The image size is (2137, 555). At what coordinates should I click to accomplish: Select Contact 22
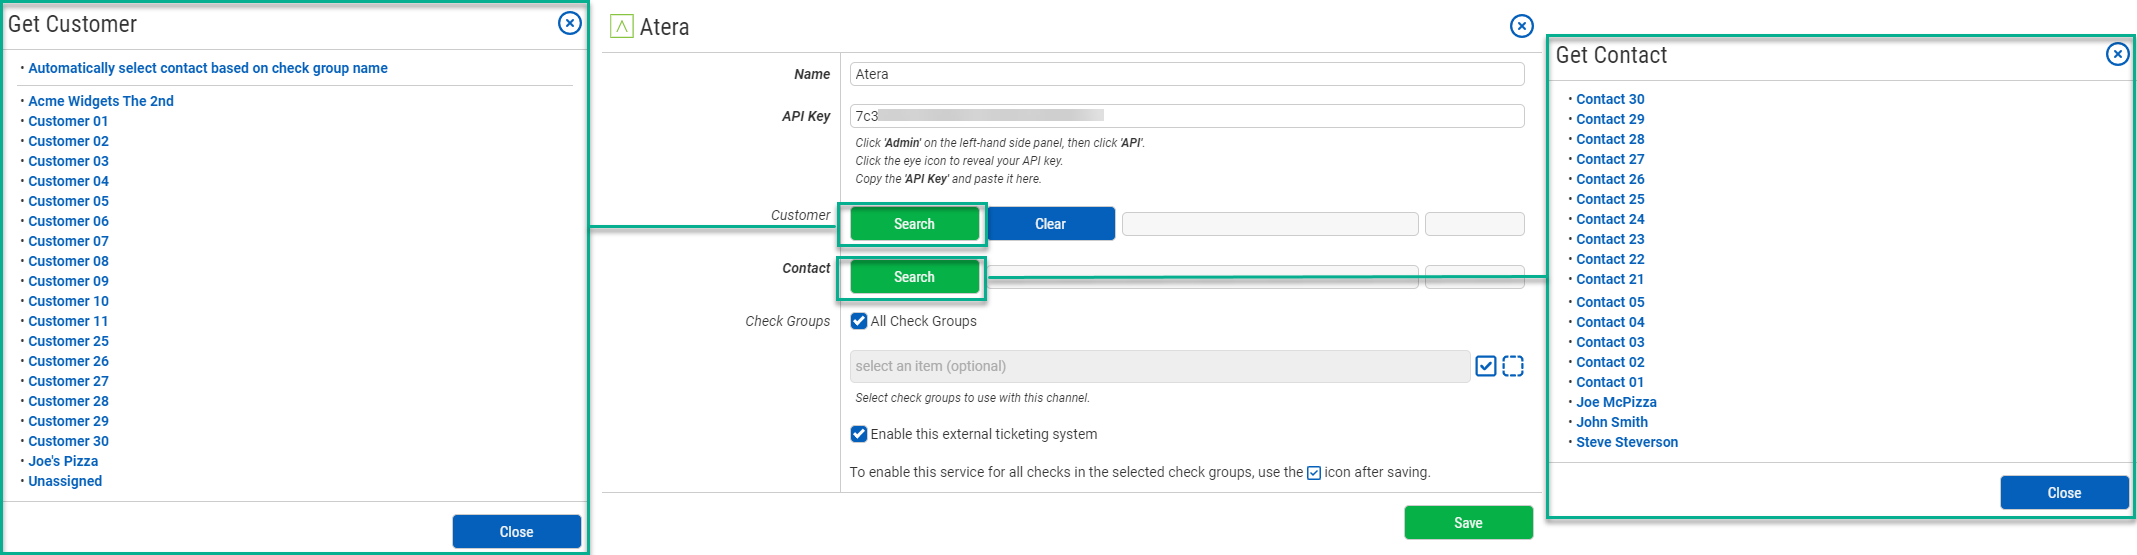click(1610, 259)
